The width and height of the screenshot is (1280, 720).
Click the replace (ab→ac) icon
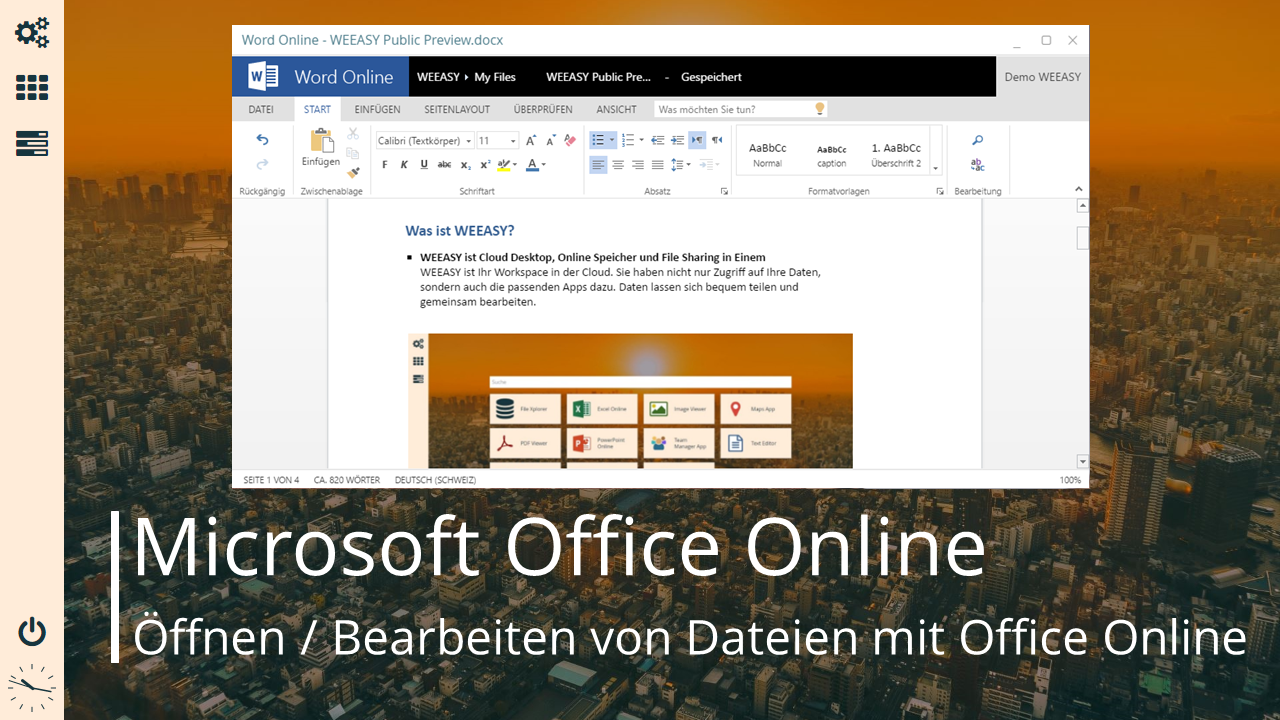pyautogui.click(x=978, y=165)
